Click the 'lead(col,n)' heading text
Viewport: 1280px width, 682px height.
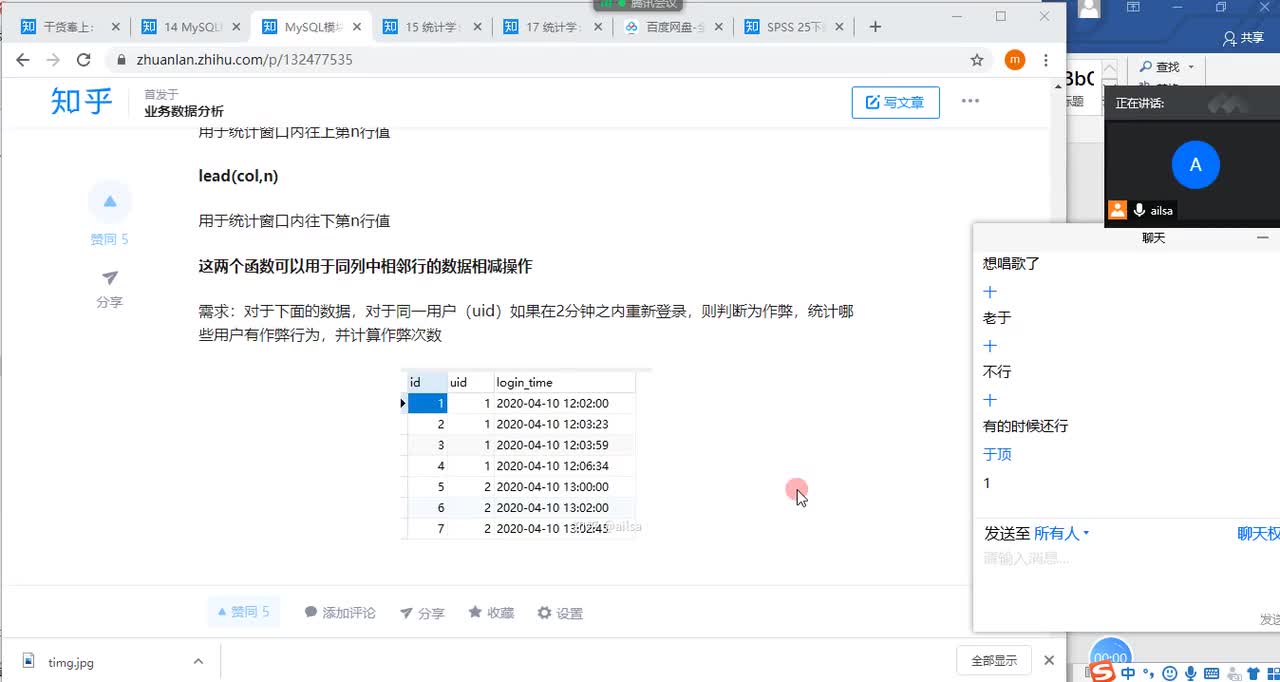pyautogui.click(x=238, y=176)
